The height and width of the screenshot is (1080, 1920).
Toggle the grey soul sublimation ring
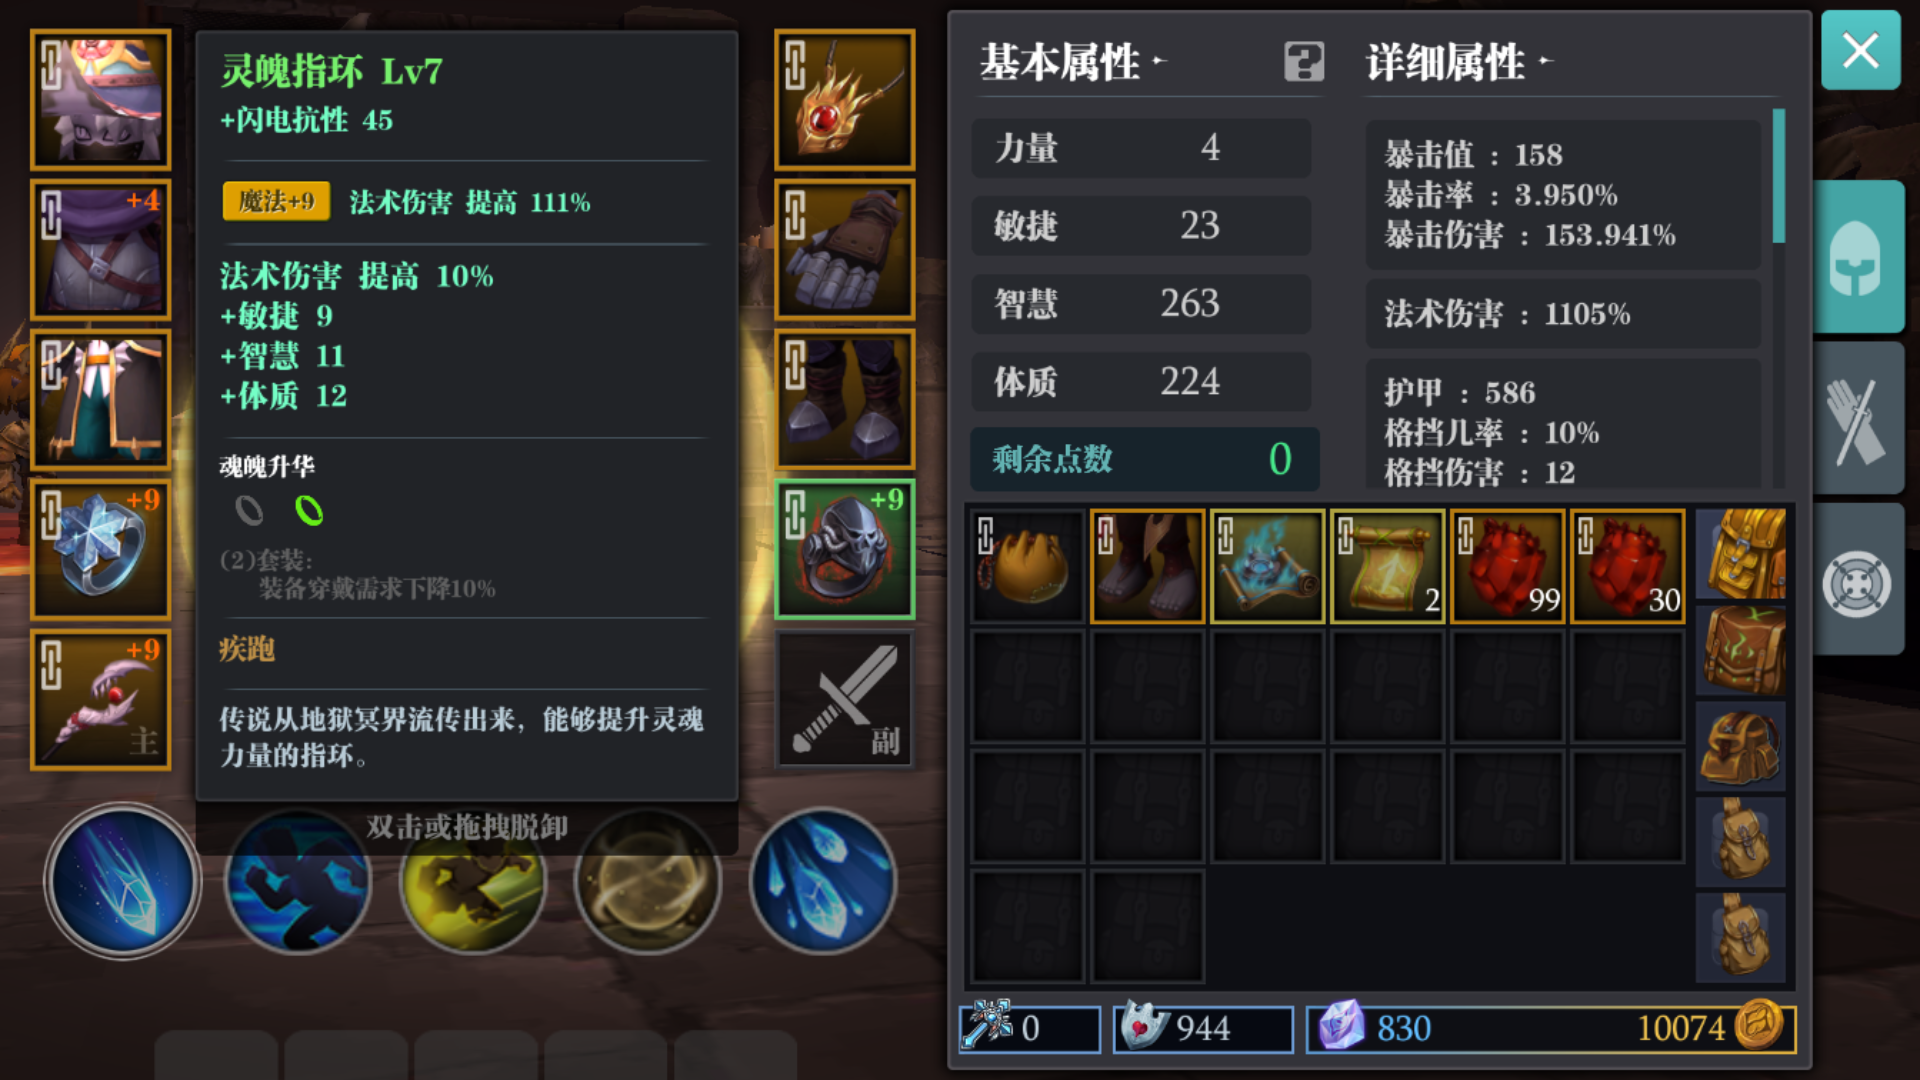249,511
